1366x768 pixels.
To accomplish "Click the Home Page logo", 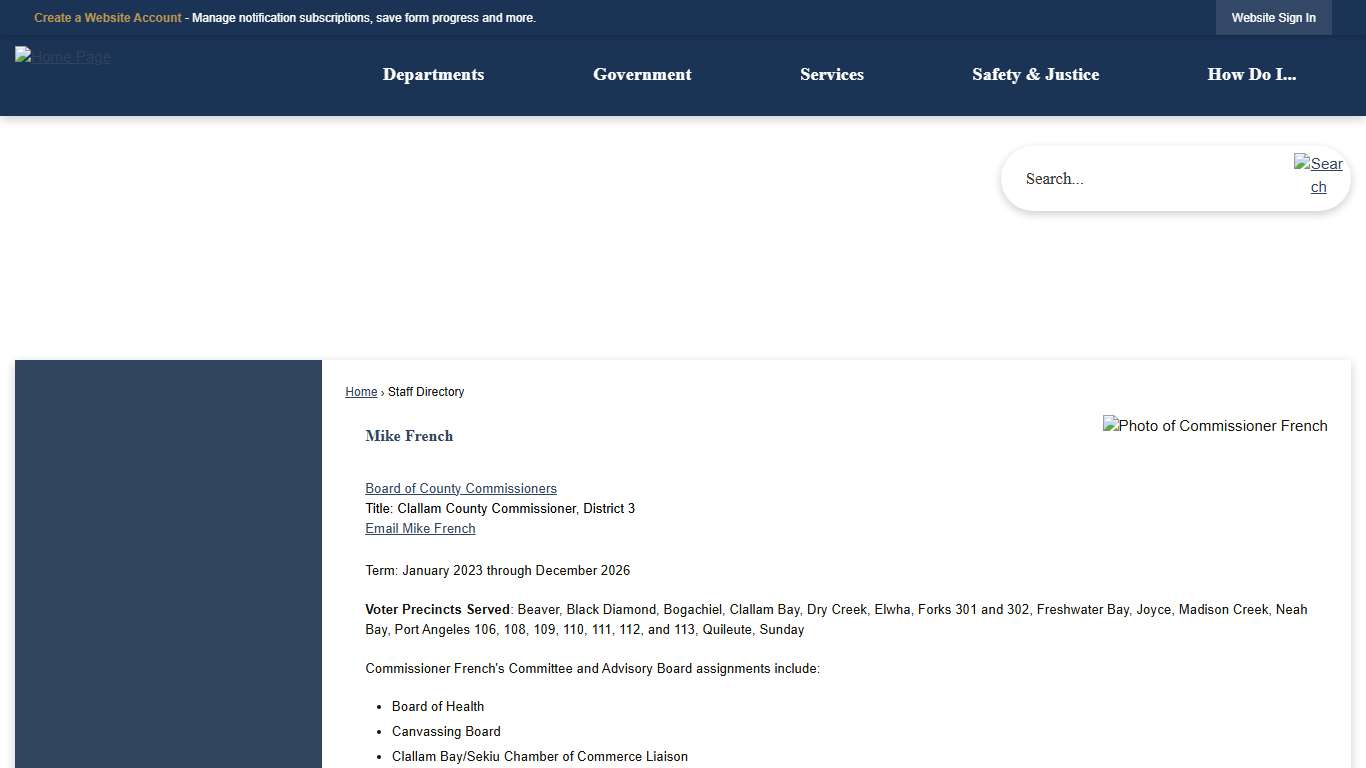I will [62, 57].
